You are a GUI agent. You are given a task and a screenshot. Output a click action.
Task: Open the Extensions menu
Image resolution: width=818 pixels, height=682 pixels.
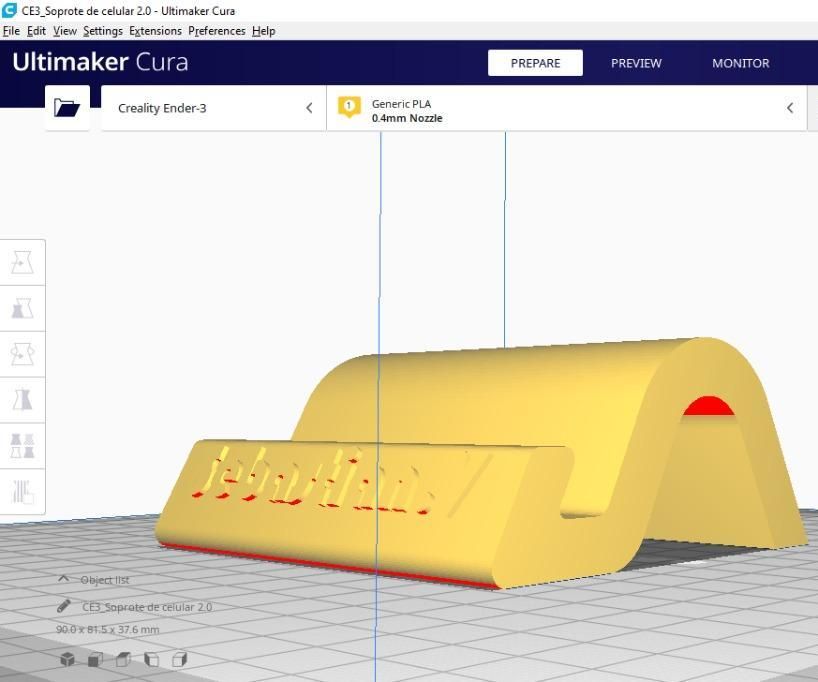click(x=155, y=31)
